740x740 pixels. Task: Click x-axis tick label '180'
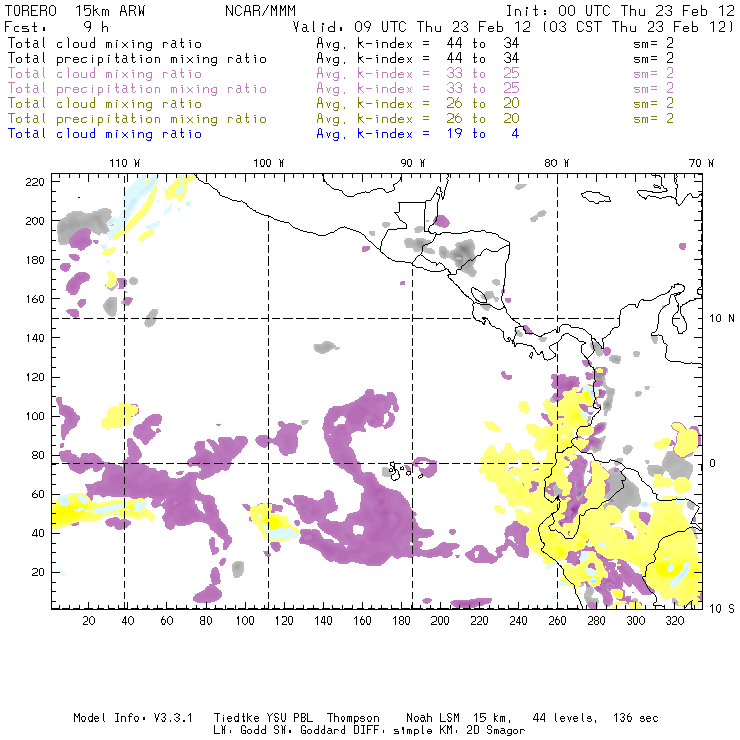[x=401, y=621]
